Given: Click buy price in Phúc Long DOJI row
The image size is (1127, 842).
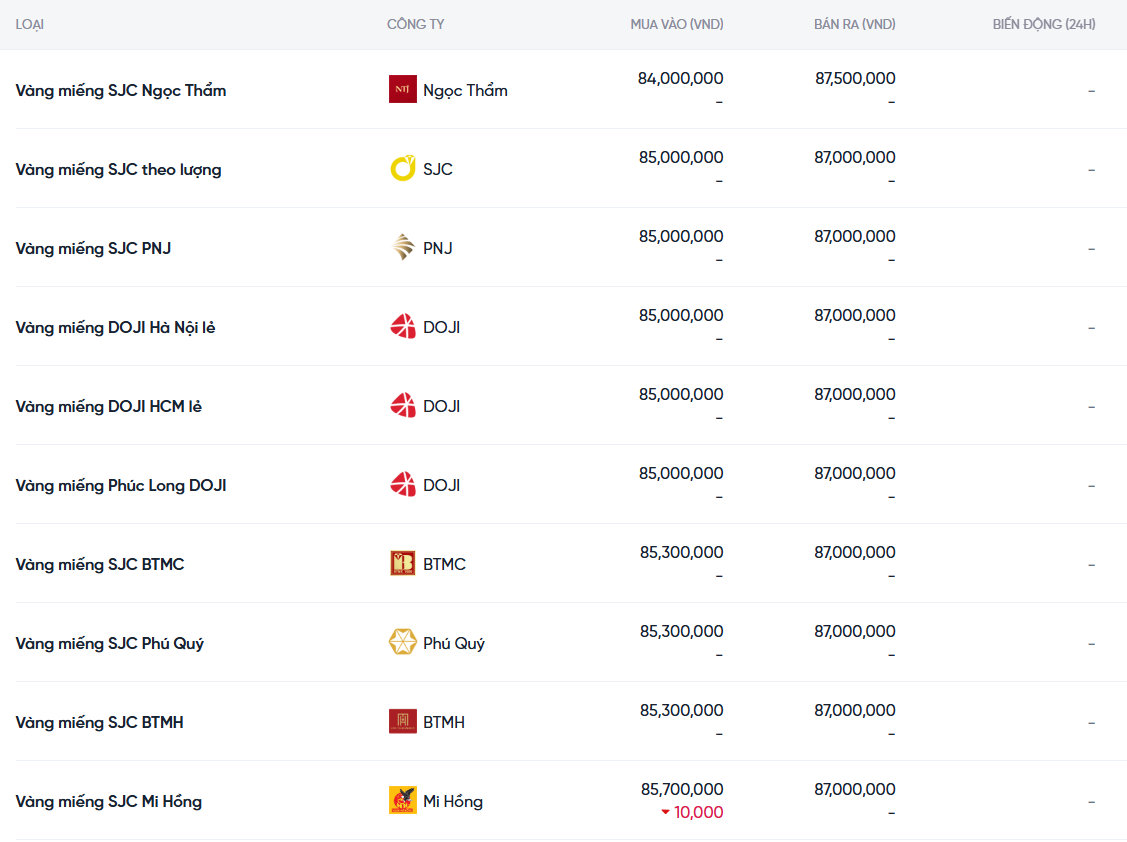Looking at the screenshot, I should pyautogui.click(x=681, y=474).
